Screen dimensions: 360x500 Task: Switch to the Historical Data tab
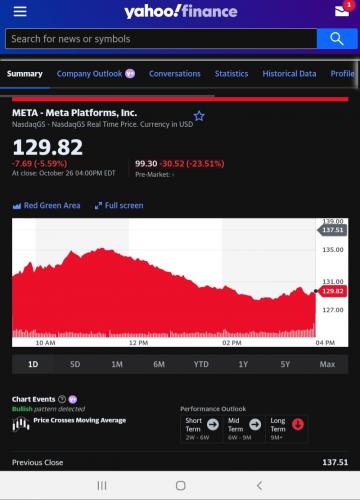(289, 74)
